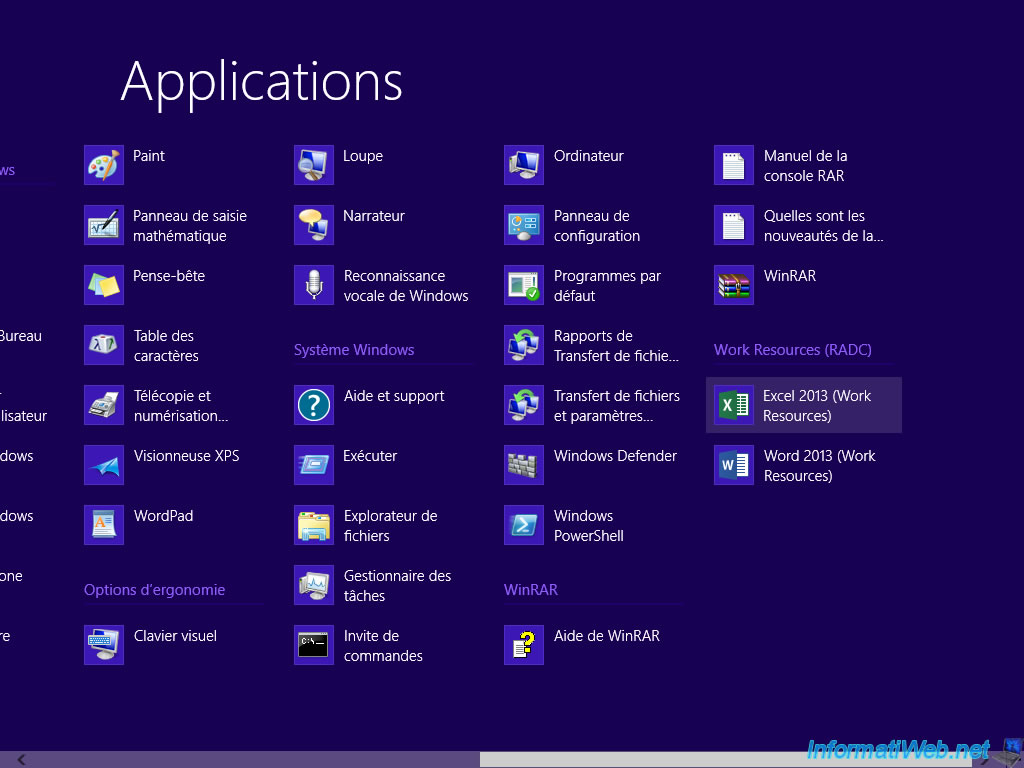The image size is (1024, 768).
Task: Launch the Visionneuse XPS icon
Action: pos(104,466)
